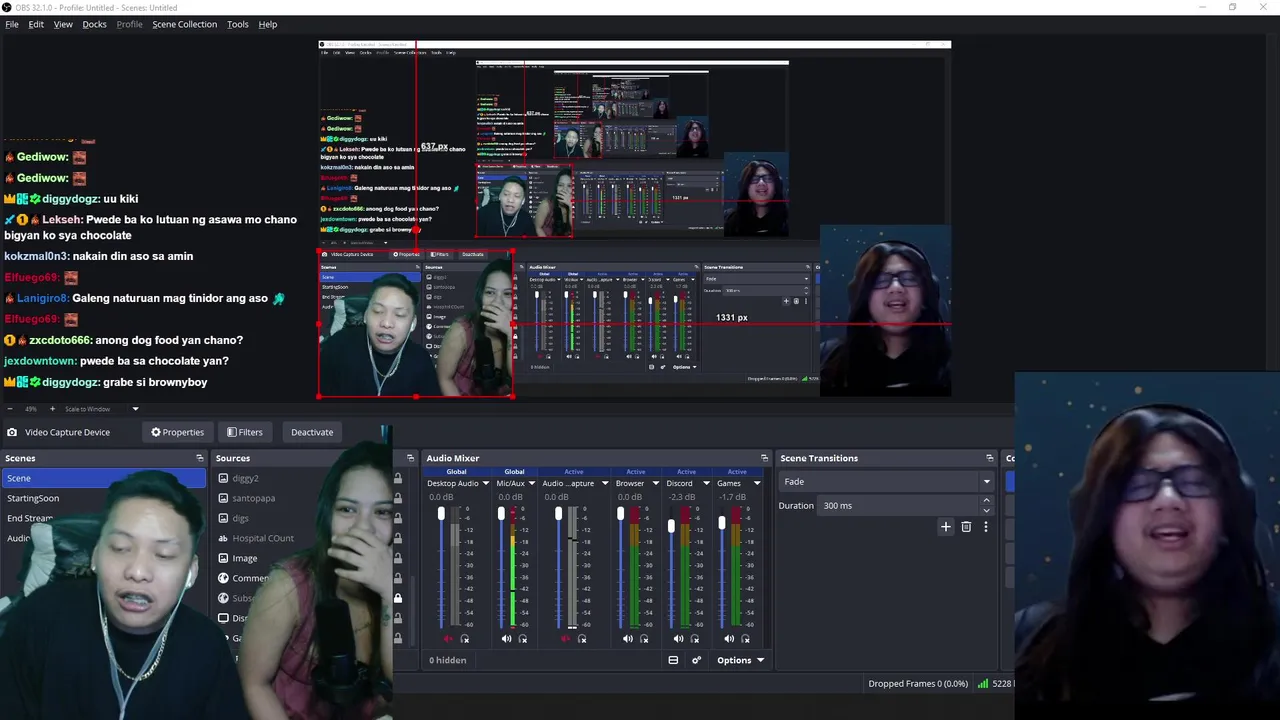Open transition properties three-dot menu

(985, 526)
